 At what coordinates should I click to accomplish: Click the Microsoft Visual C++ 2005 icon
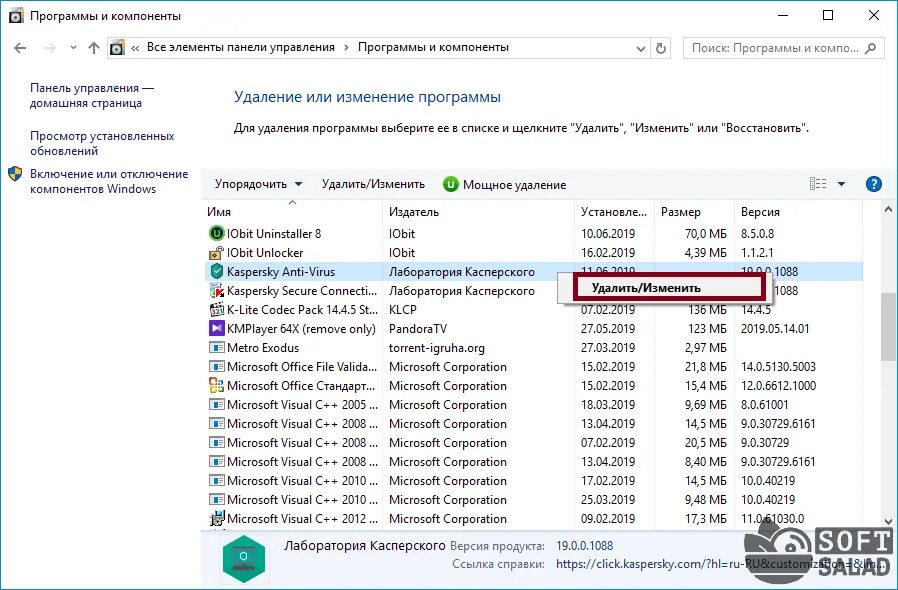[216, 404]
